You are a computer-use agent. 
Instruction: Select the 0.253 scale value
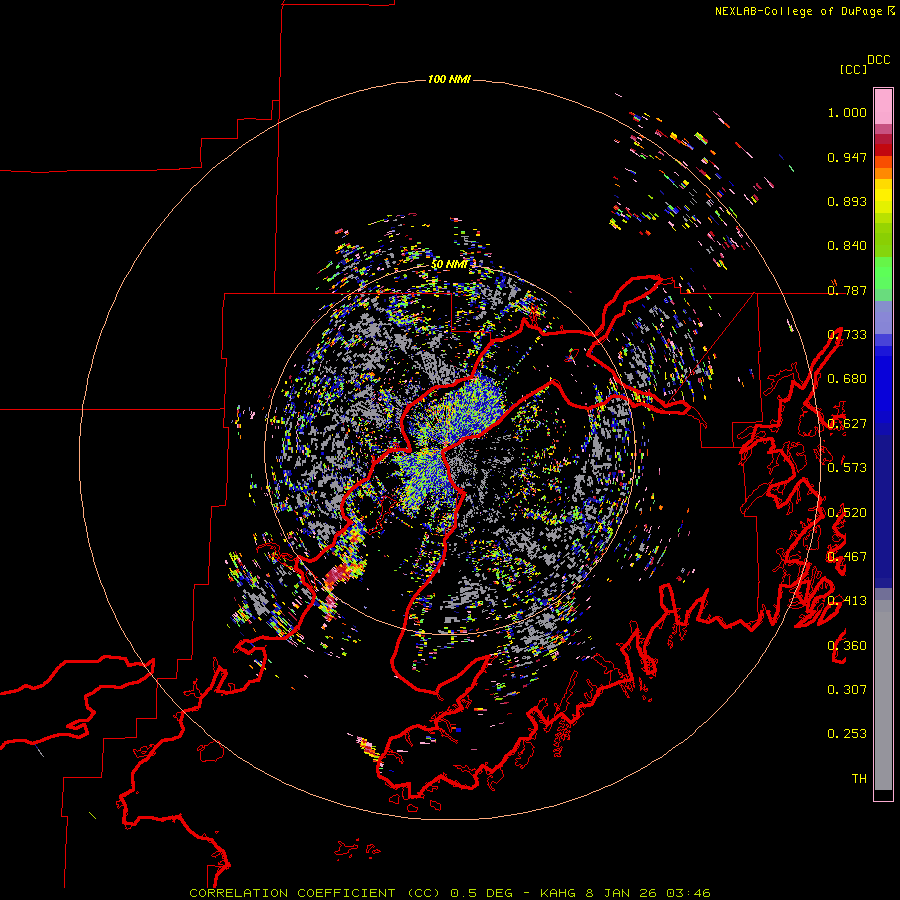[847, 734]
